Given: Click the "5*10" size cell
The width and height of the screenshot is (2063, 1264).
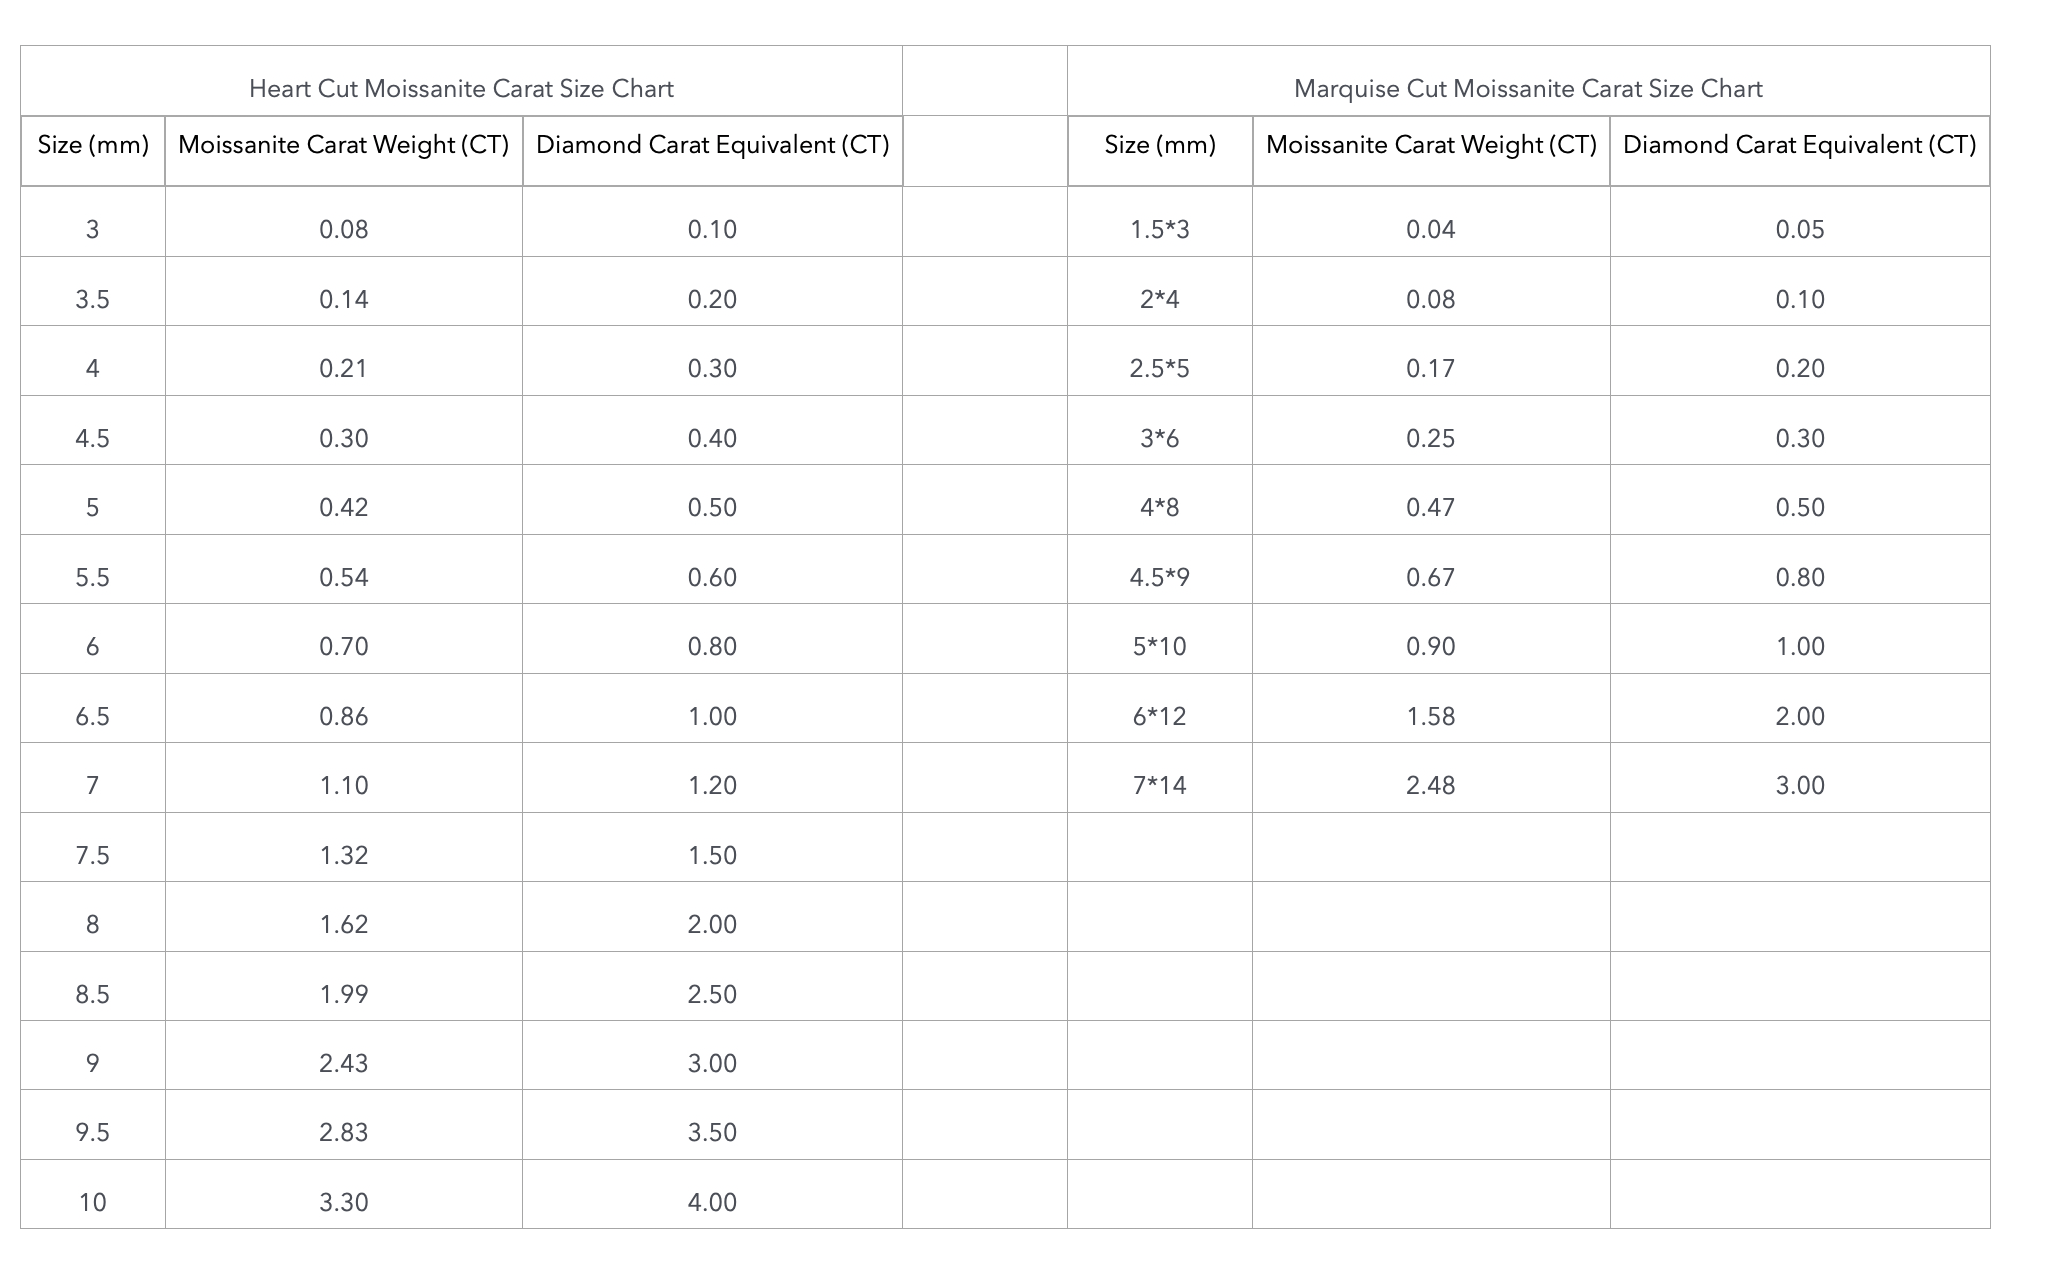Looking at the screenshot, I should tap(1159, 646).
